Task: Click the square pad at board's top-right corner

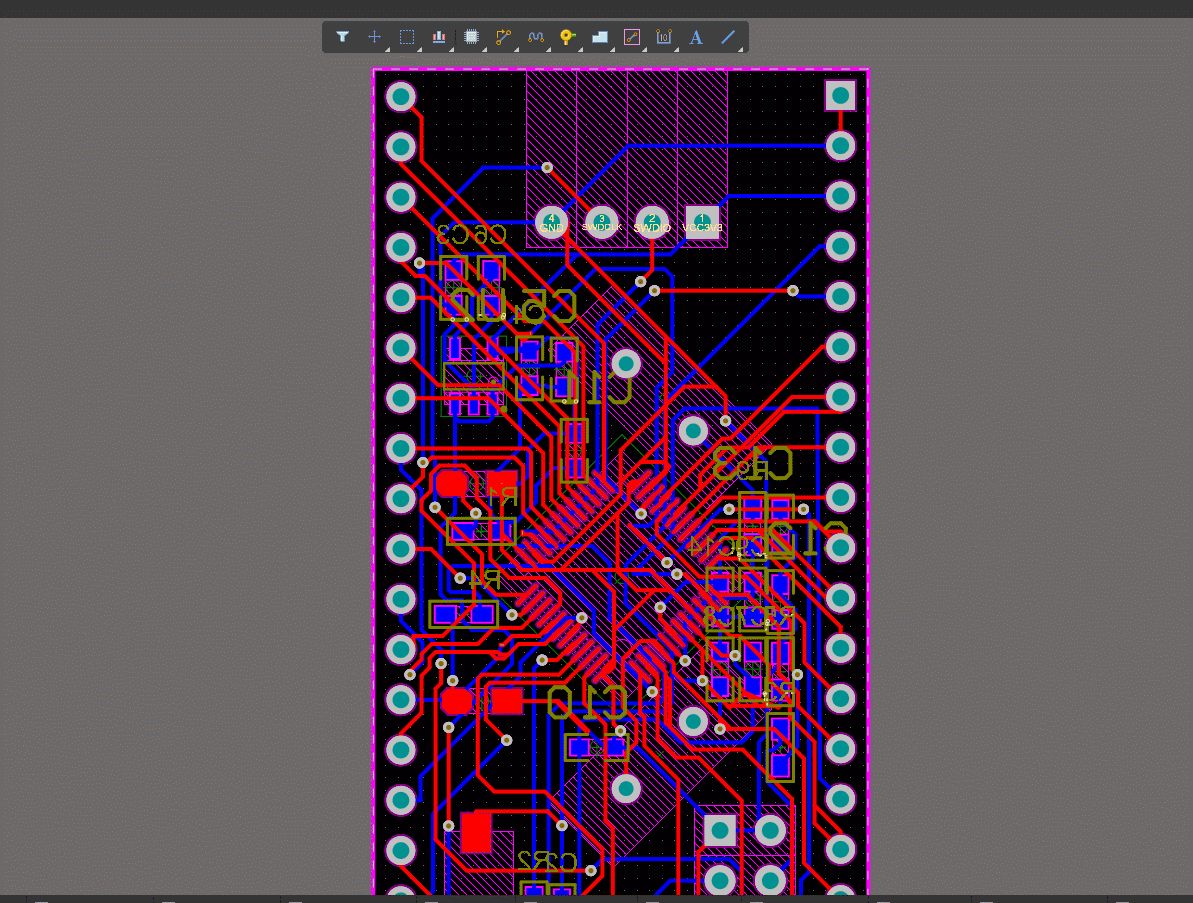Action: coord(840,96)
